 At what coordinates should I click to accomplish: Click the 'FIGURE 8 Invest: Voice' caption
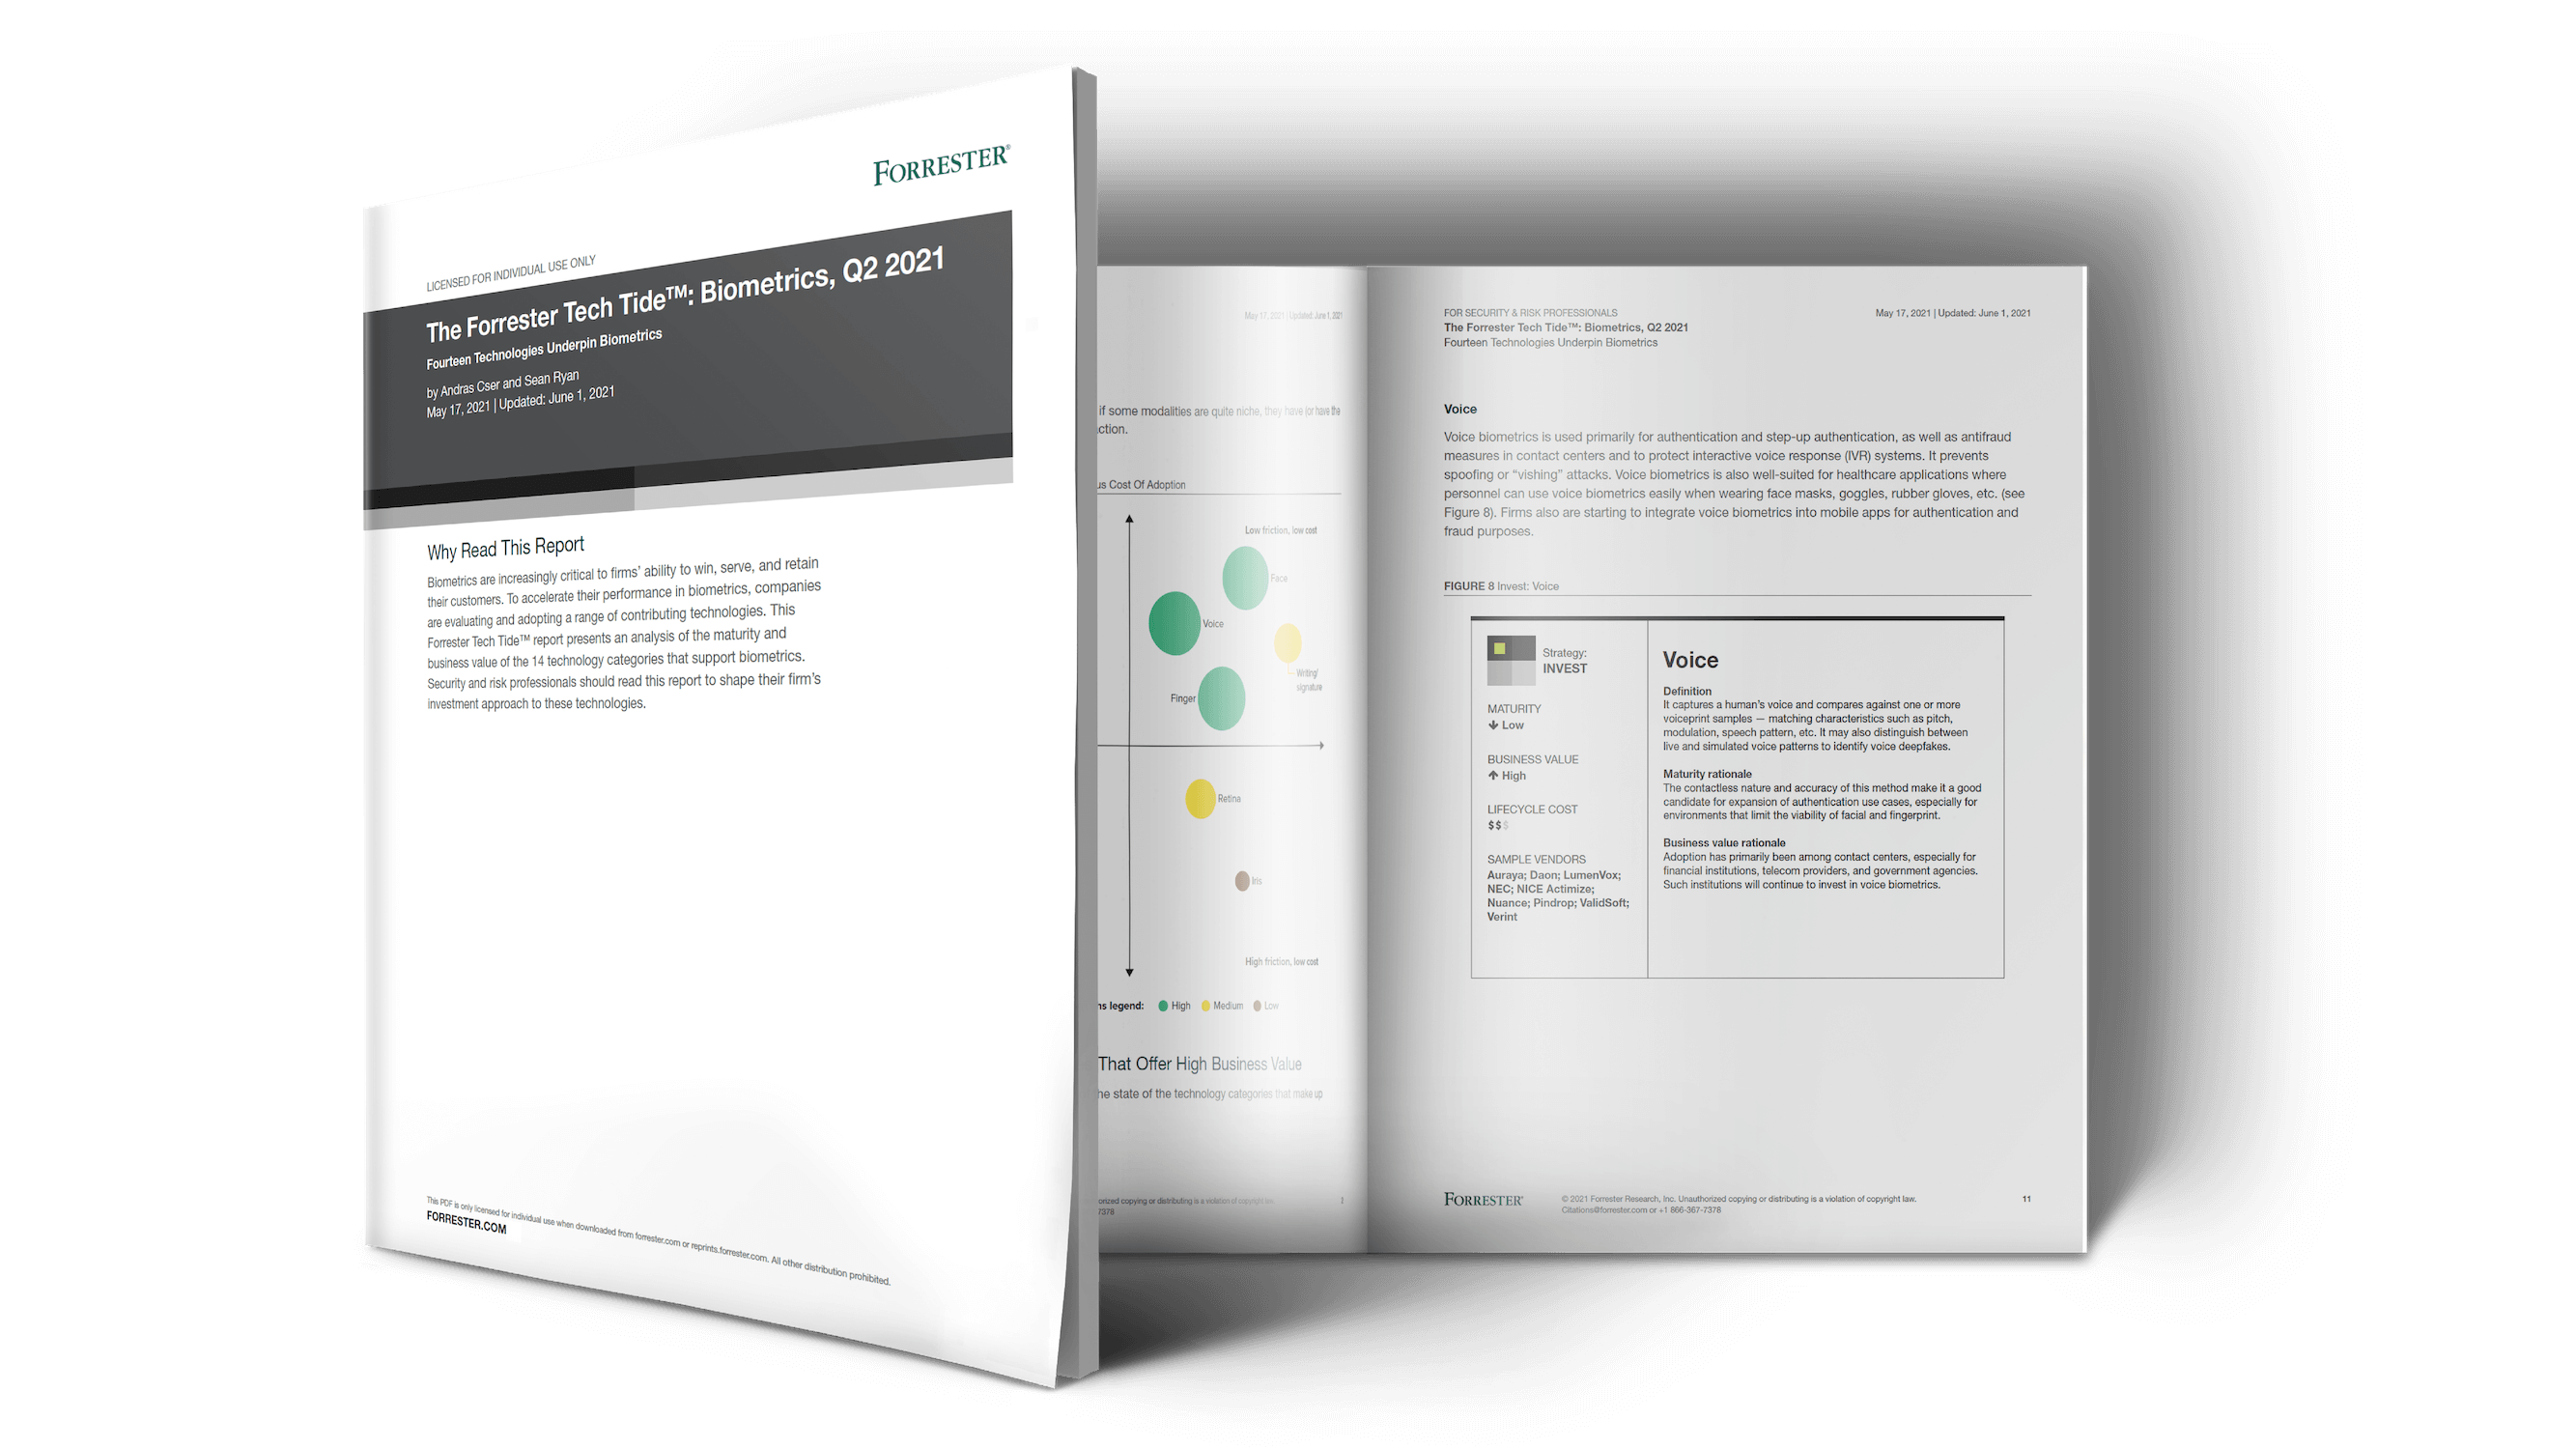1501,586
